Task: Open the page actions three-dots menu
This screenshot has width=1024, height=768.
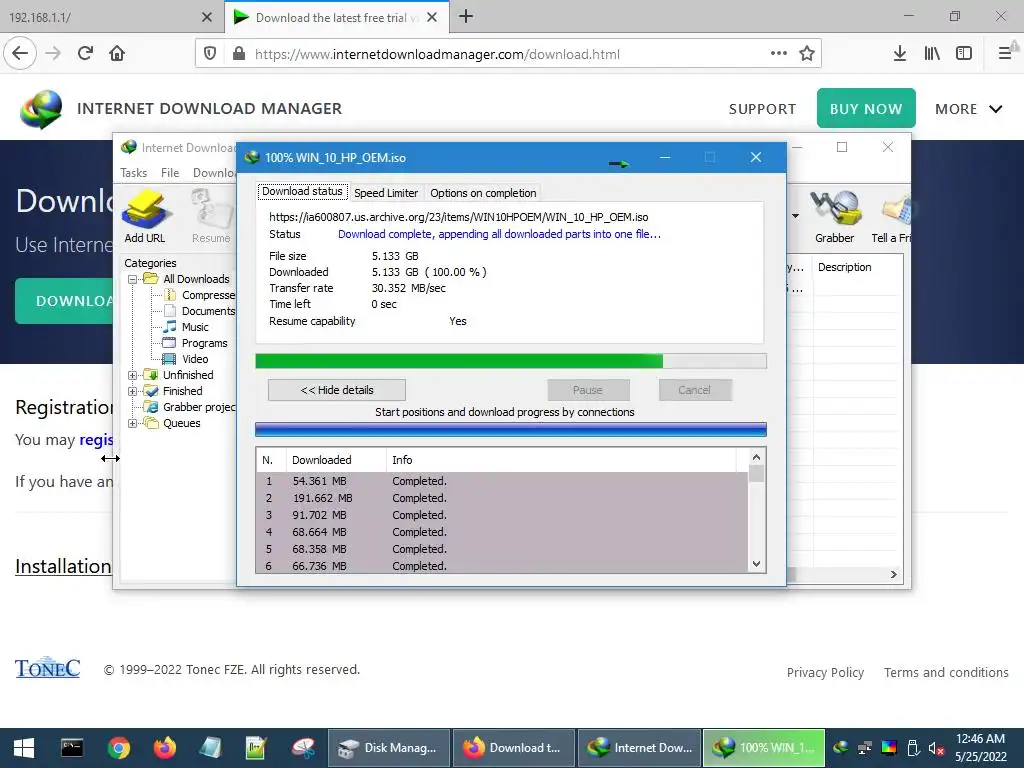Action: (778, 54)
